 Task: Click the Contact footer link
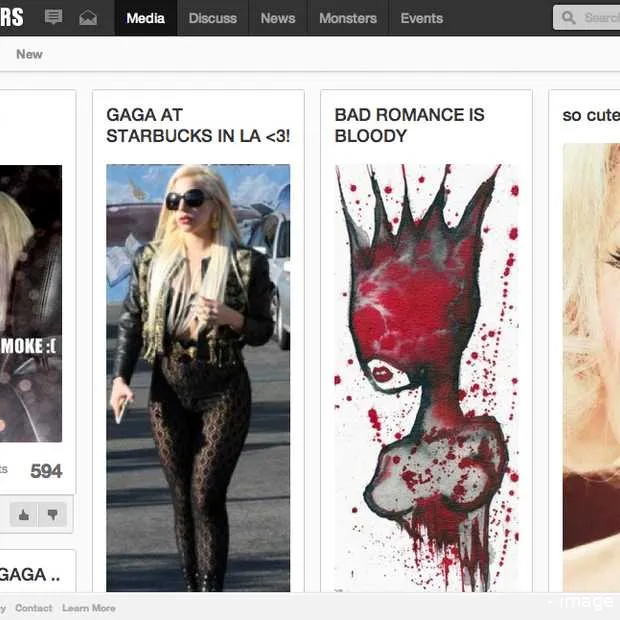(x=34, y=608)
